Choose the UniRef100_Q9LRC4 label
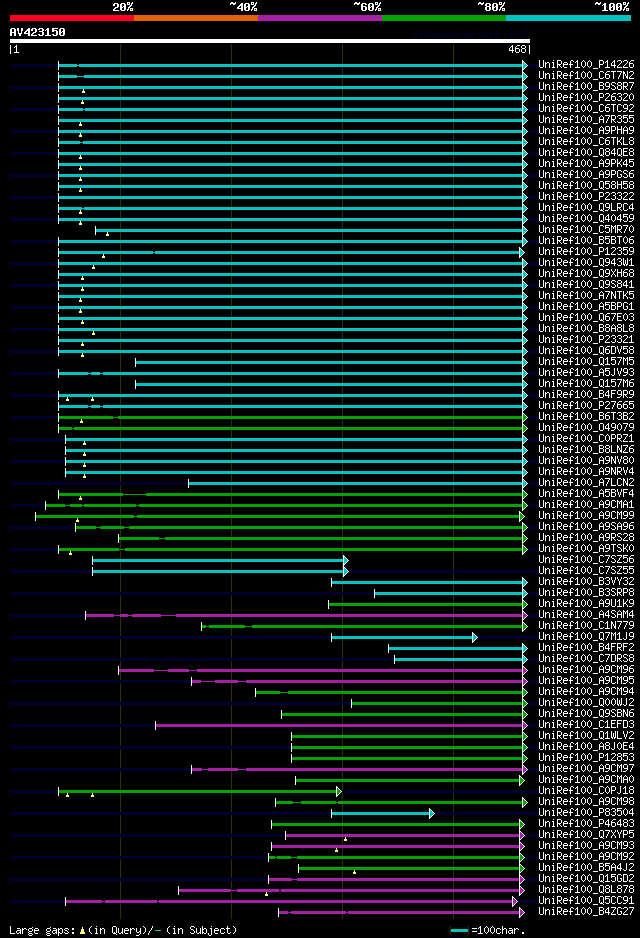This screenshot has width=640, height=938. point(586,208)
